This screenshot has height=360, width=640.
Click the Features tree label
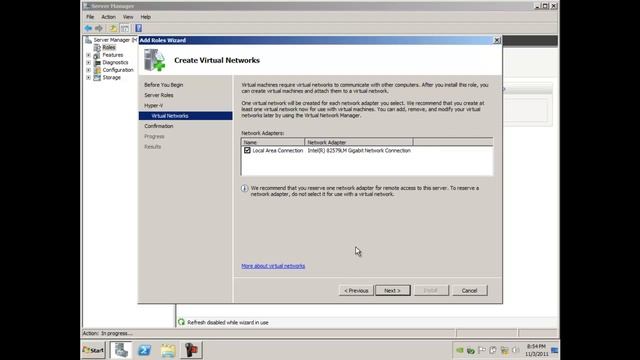point(113,55)
